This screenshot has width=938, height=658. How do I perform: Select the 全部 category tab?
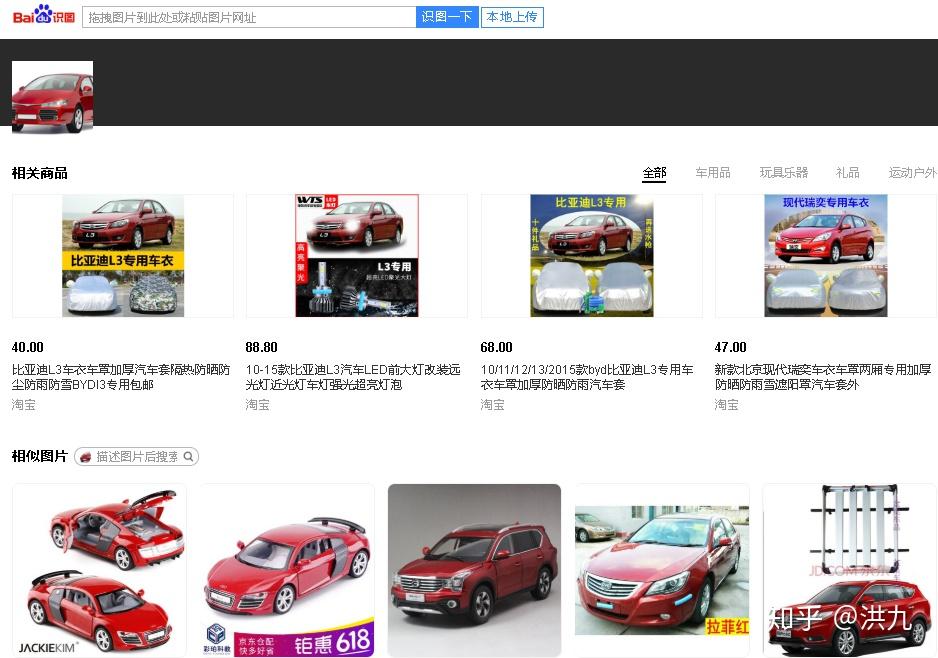(x=654, y=173)
